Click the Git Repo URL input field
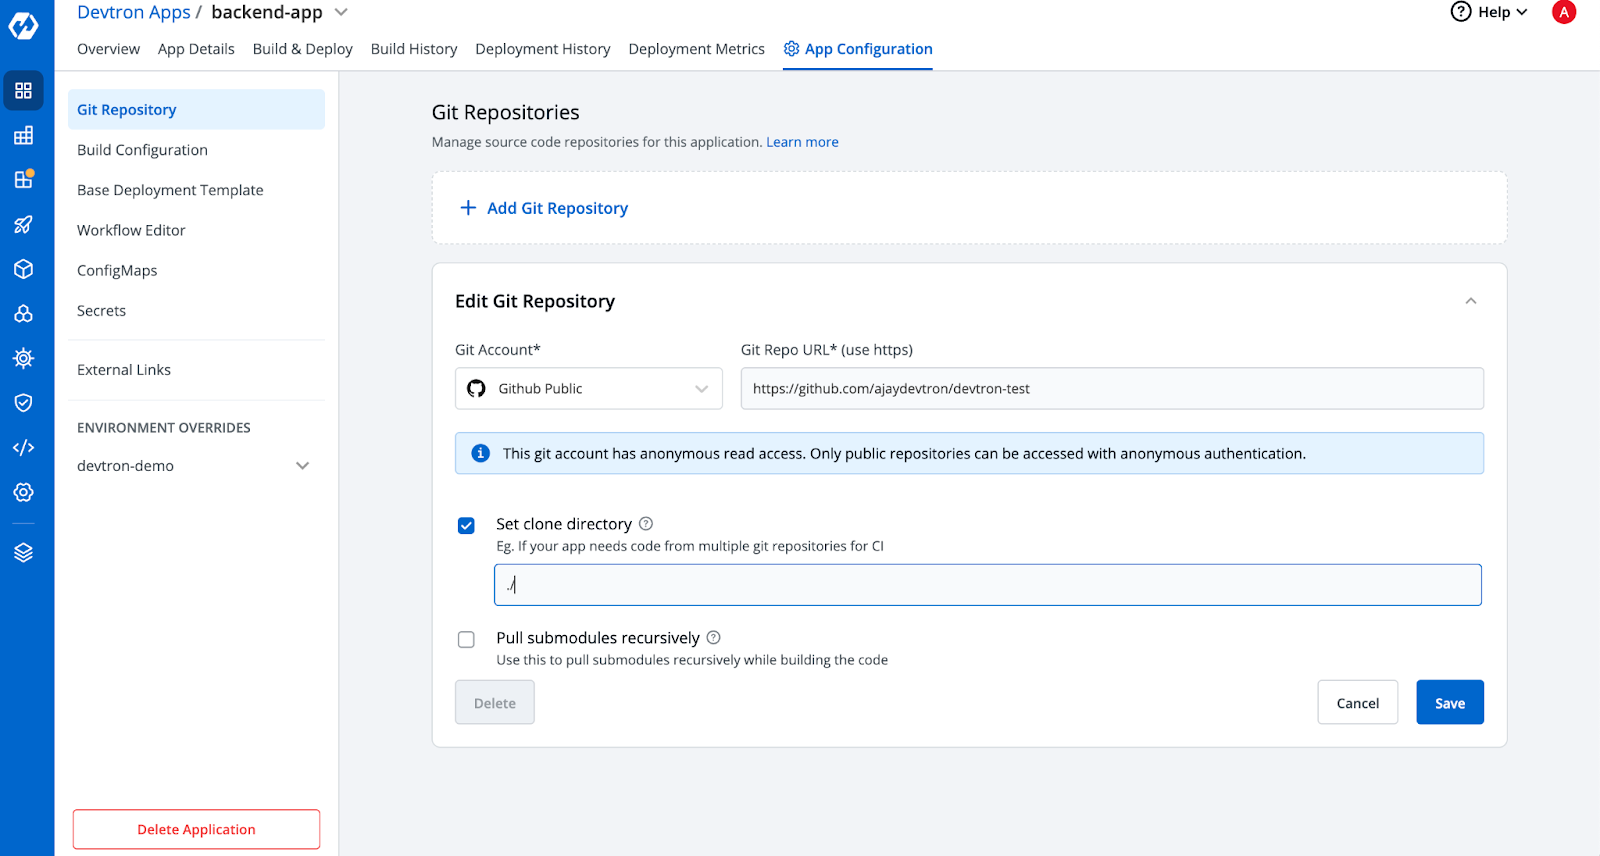Image resolution: width=1600 pixels, height=856 pixels. (1112, 388)
